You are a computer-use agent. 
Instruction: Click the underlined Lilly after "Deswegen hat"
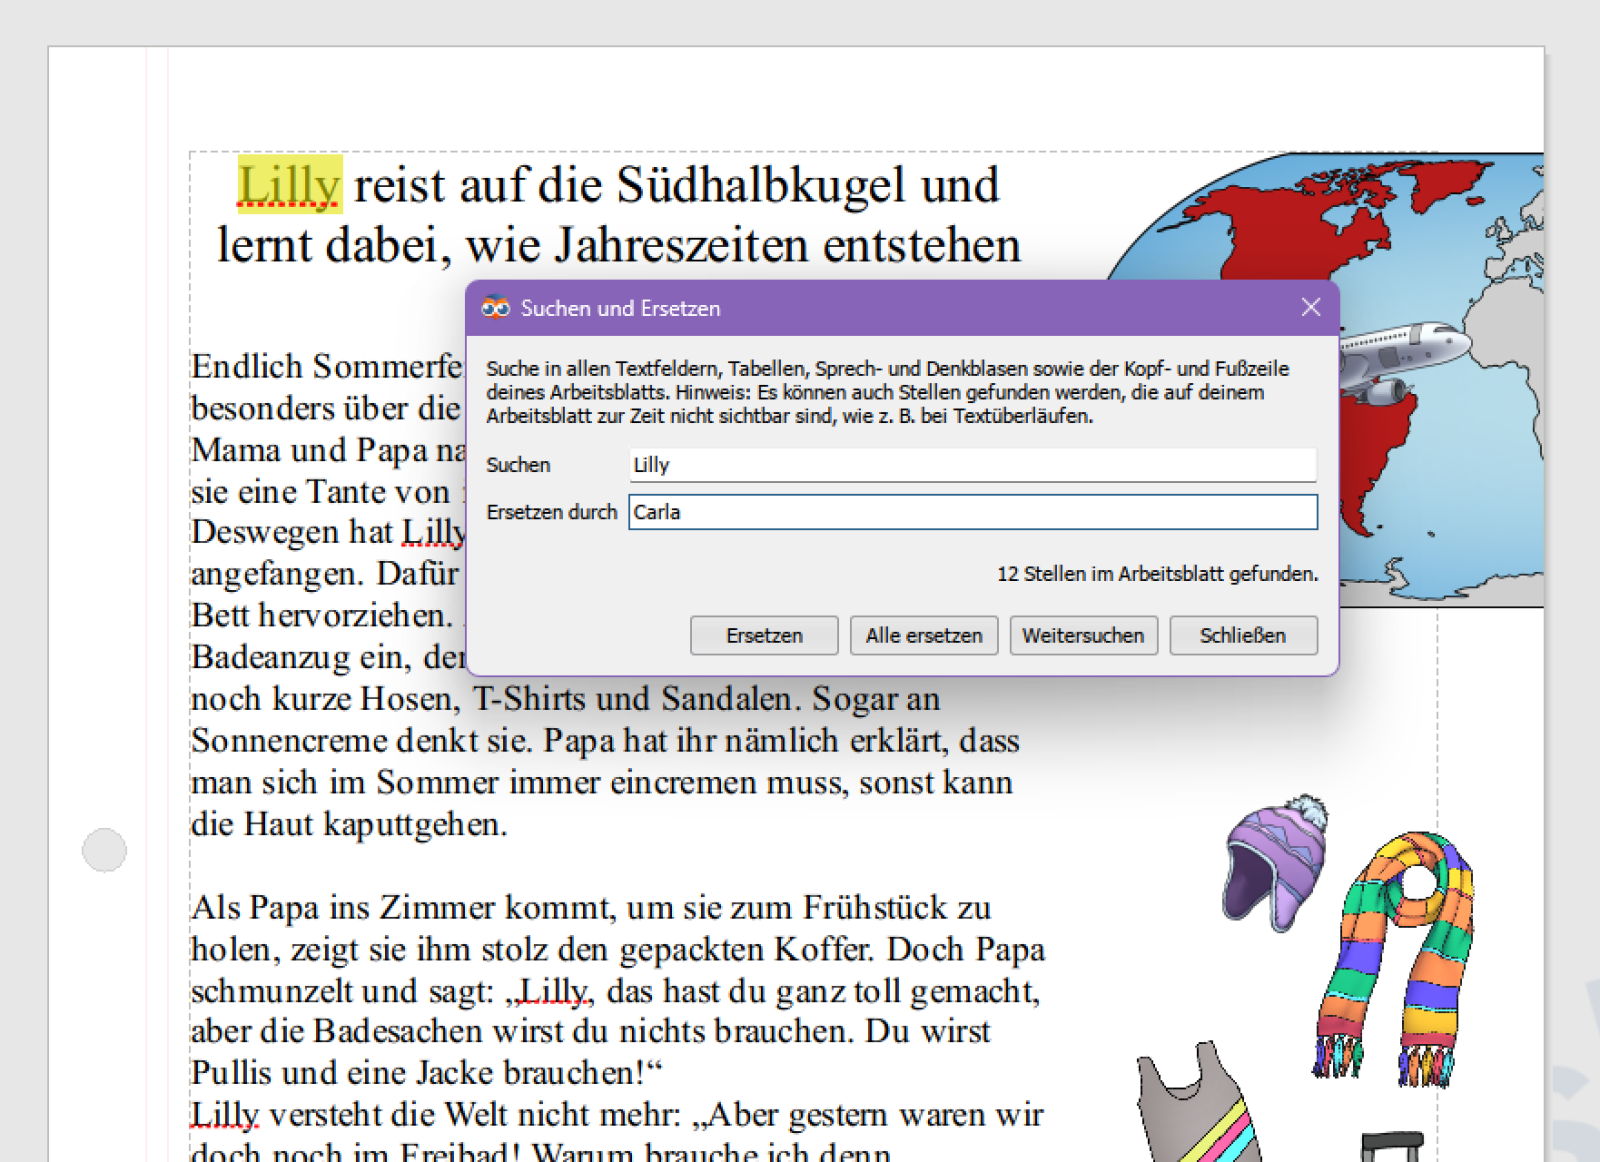(432, 532)
